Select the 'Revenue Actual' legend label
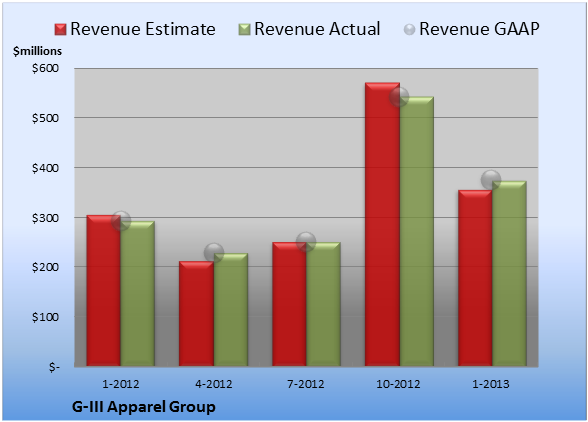The width and height of the screenshot is (588, 422). coord(317,29)
